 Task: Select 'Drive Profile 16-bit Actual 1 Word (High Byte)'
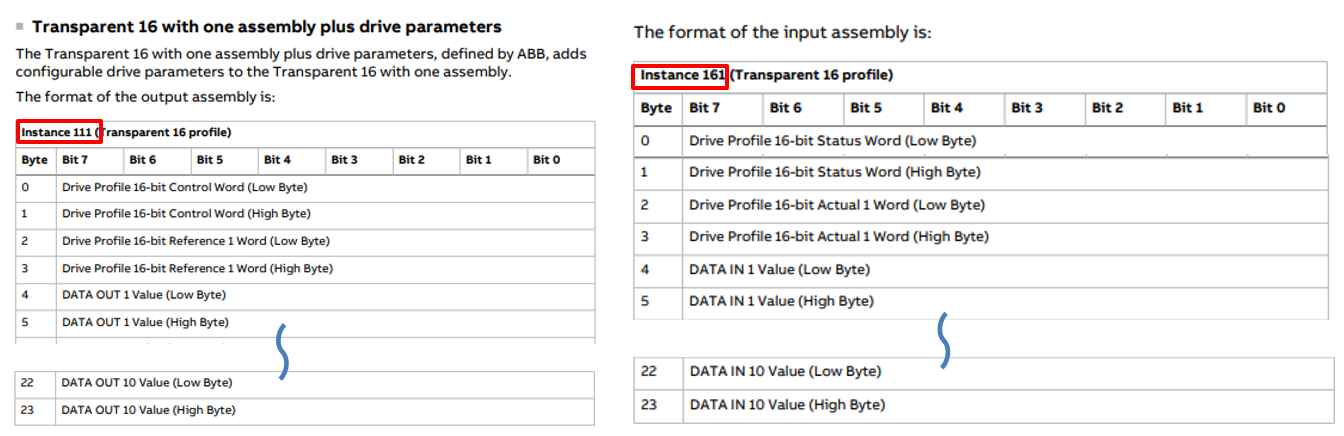838,237
